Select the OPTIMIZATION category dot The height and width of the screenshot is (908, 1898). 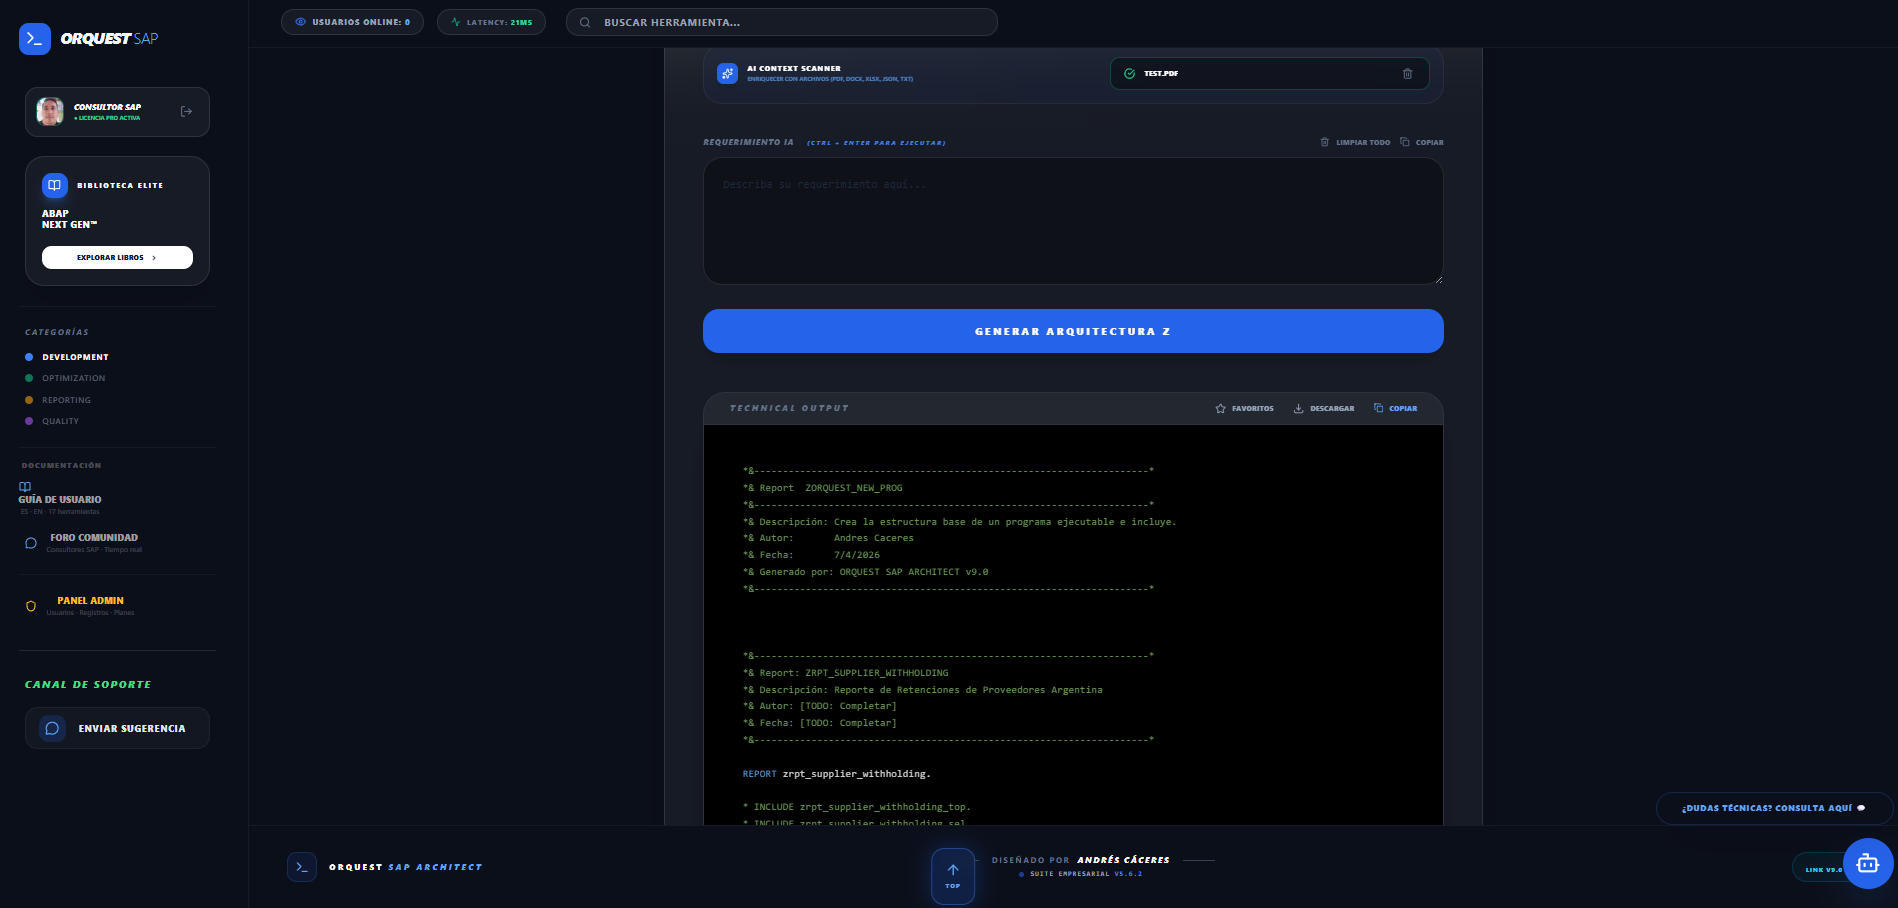29,378
